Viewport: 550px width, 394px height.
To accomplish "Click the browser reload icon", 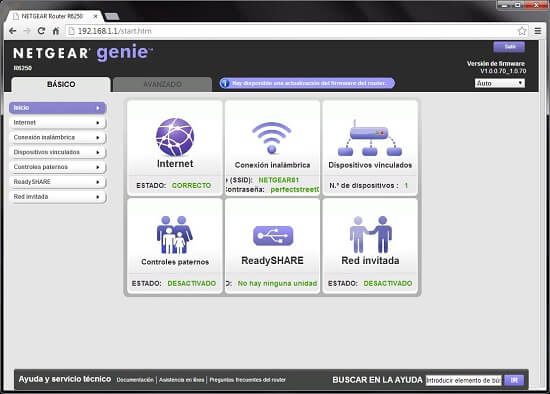I will pyautogui.click(x=41, y=31).
